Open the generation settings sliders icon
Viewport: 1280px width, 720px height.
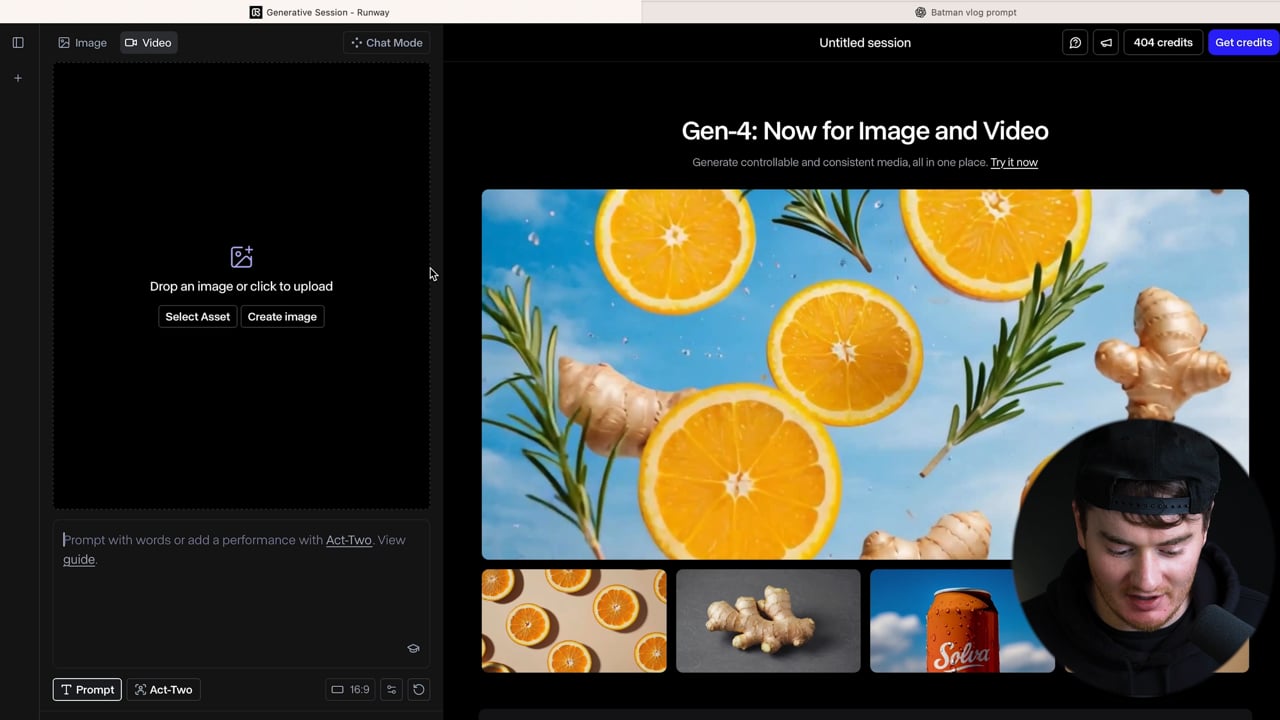click(x=392, y=689)
